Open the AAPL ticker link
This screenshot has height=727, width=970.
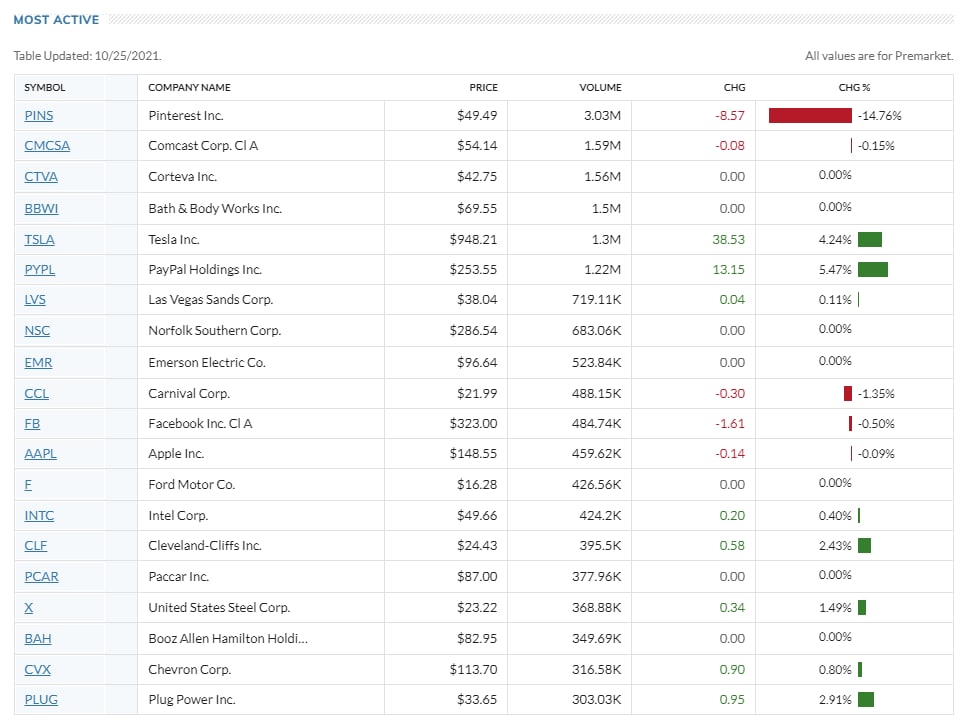click(x=40, y=454)
